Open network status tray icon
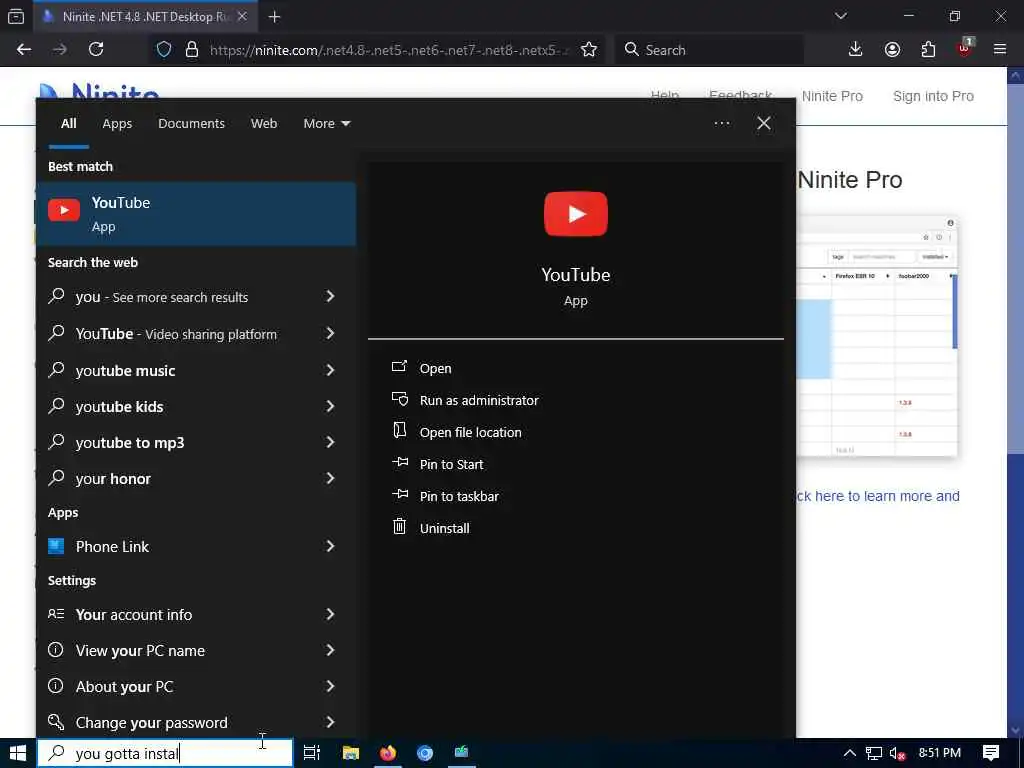This screenshot has width=1024, height=768. (x=873, y=753)
